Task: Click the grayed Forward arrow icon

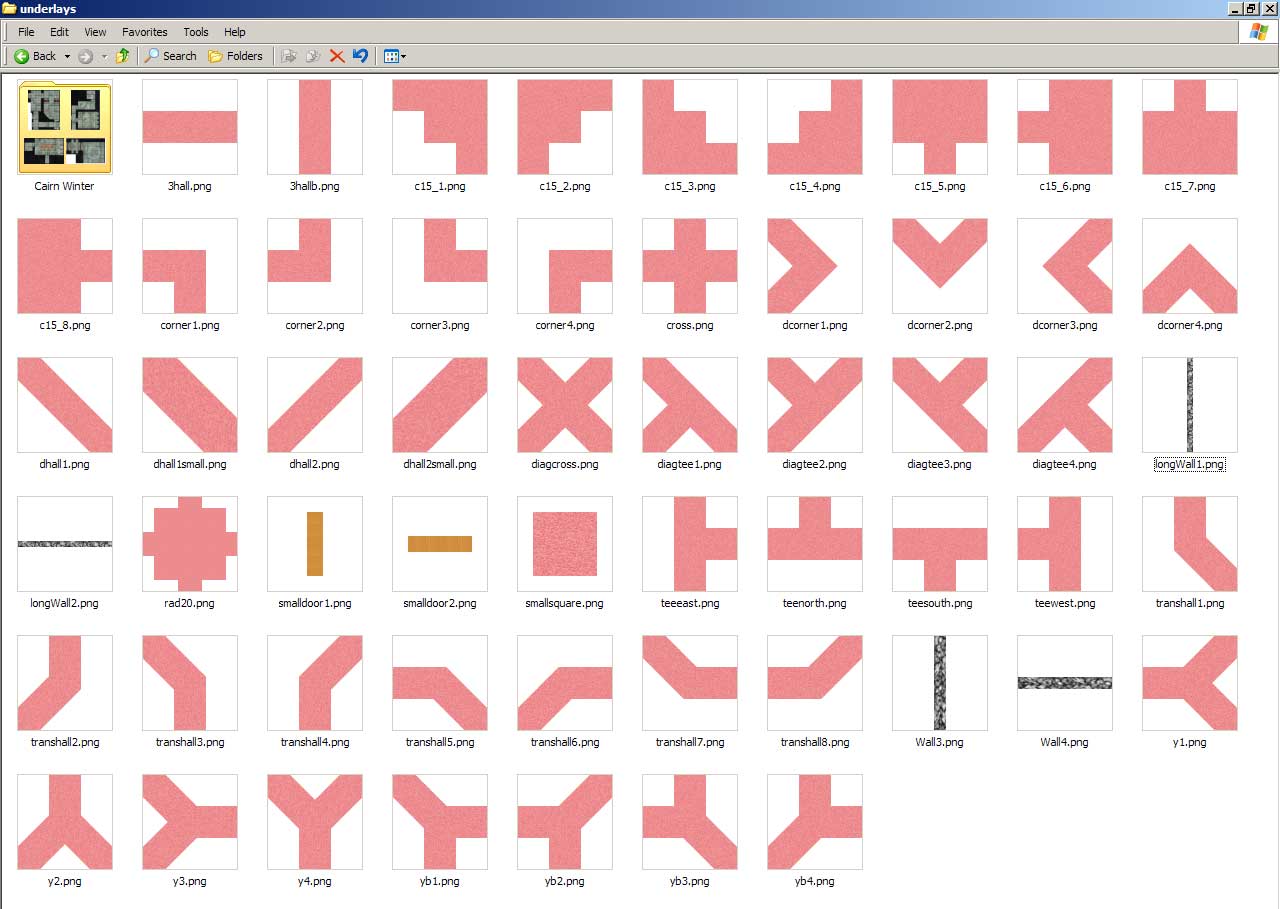Action: (86, 56)
